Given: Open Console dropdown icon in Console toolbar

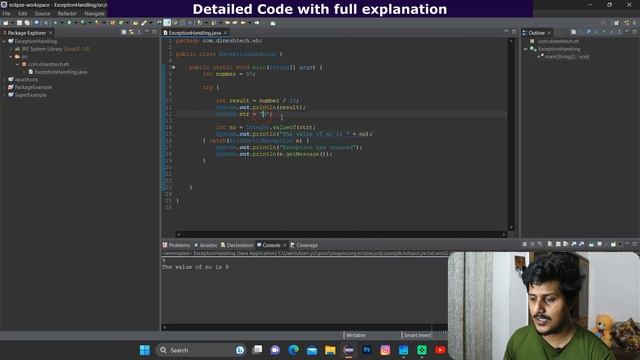Looking at the screenshot, I should click(x=613, y=244).
